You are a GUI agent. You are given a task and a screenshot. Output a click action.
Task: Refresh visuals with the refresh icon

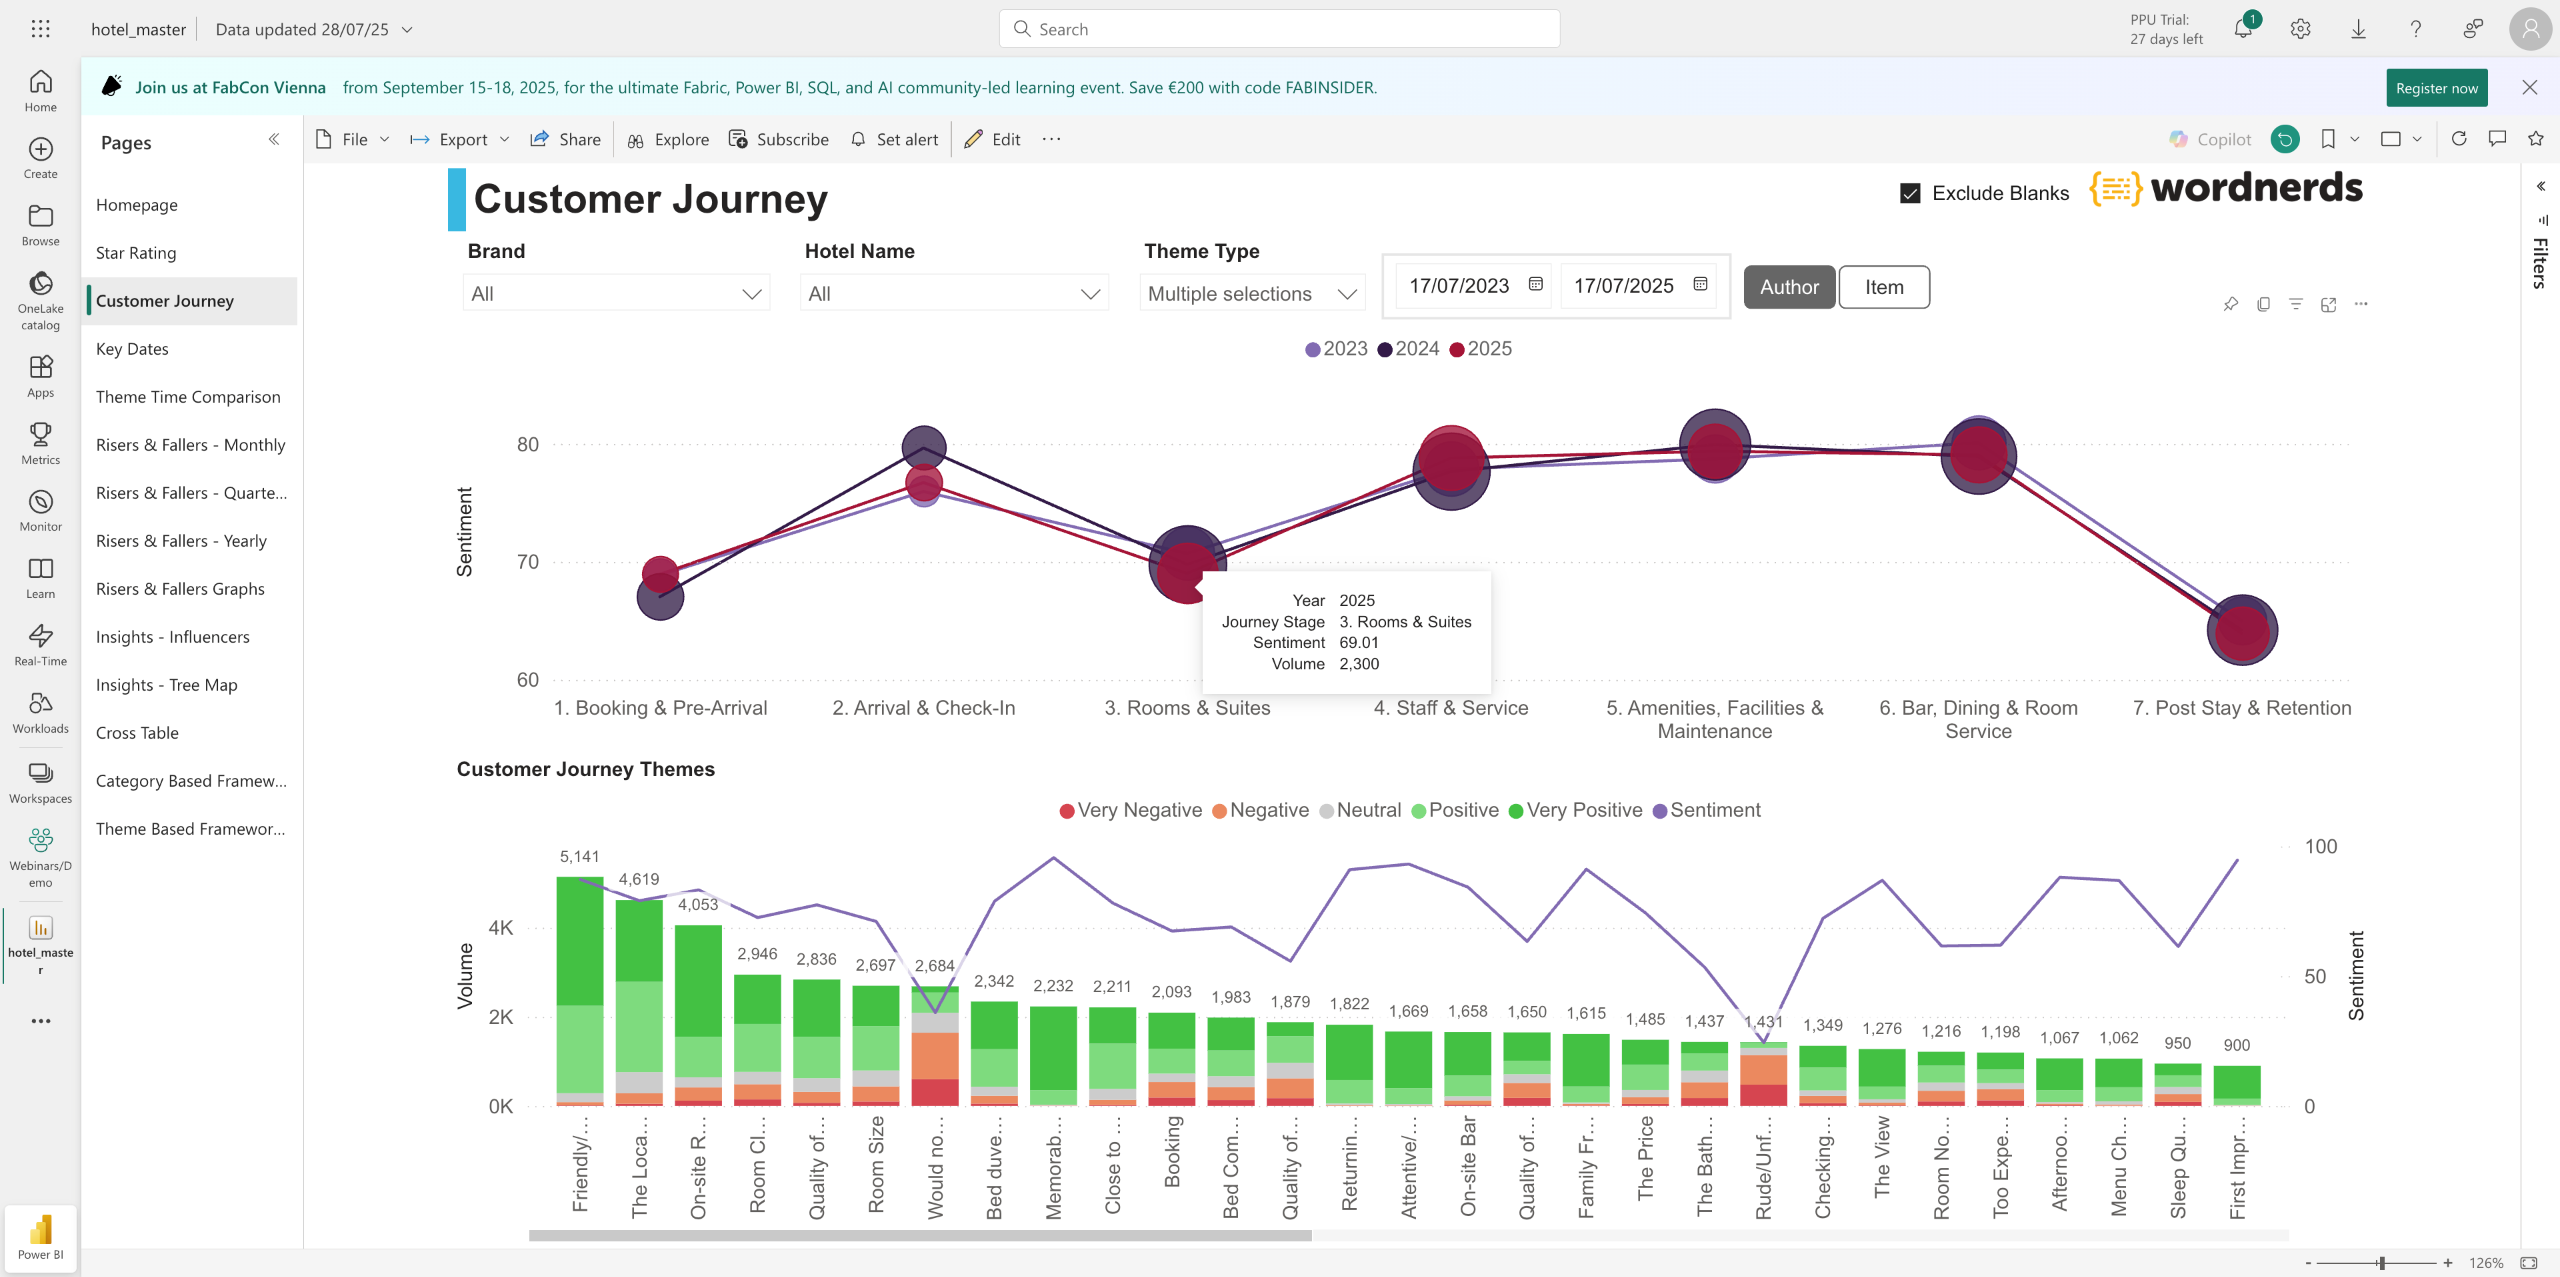coord(2459,139)
